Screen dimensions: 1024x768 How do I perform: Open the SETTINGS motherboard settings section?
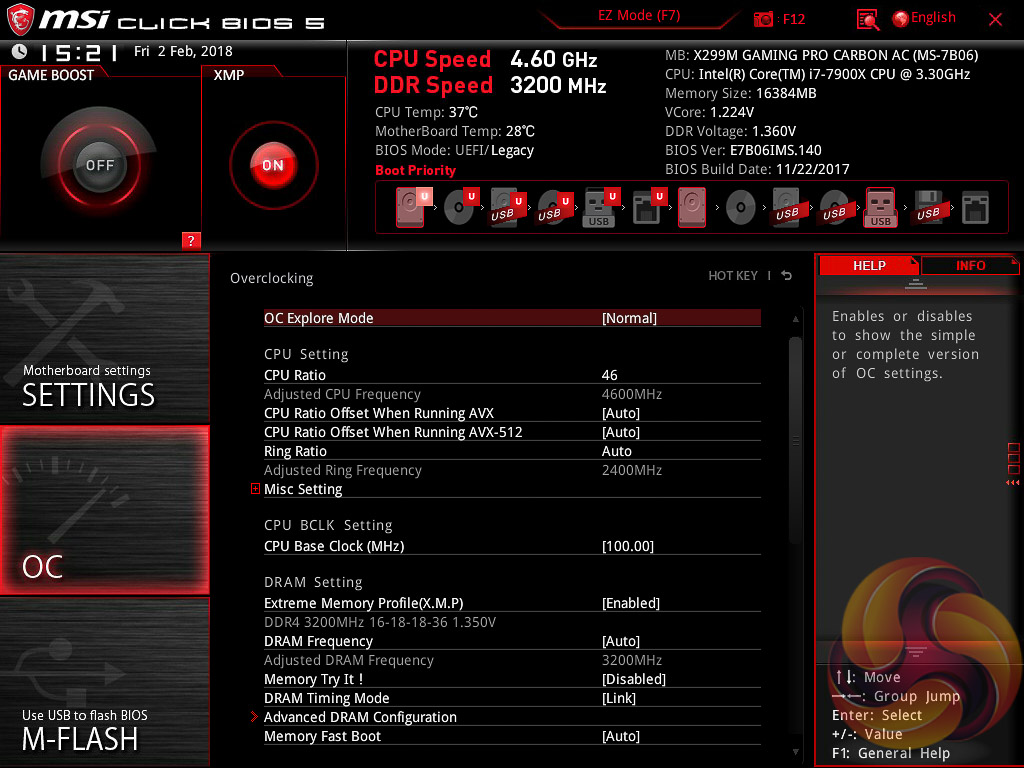pos(104,338)
